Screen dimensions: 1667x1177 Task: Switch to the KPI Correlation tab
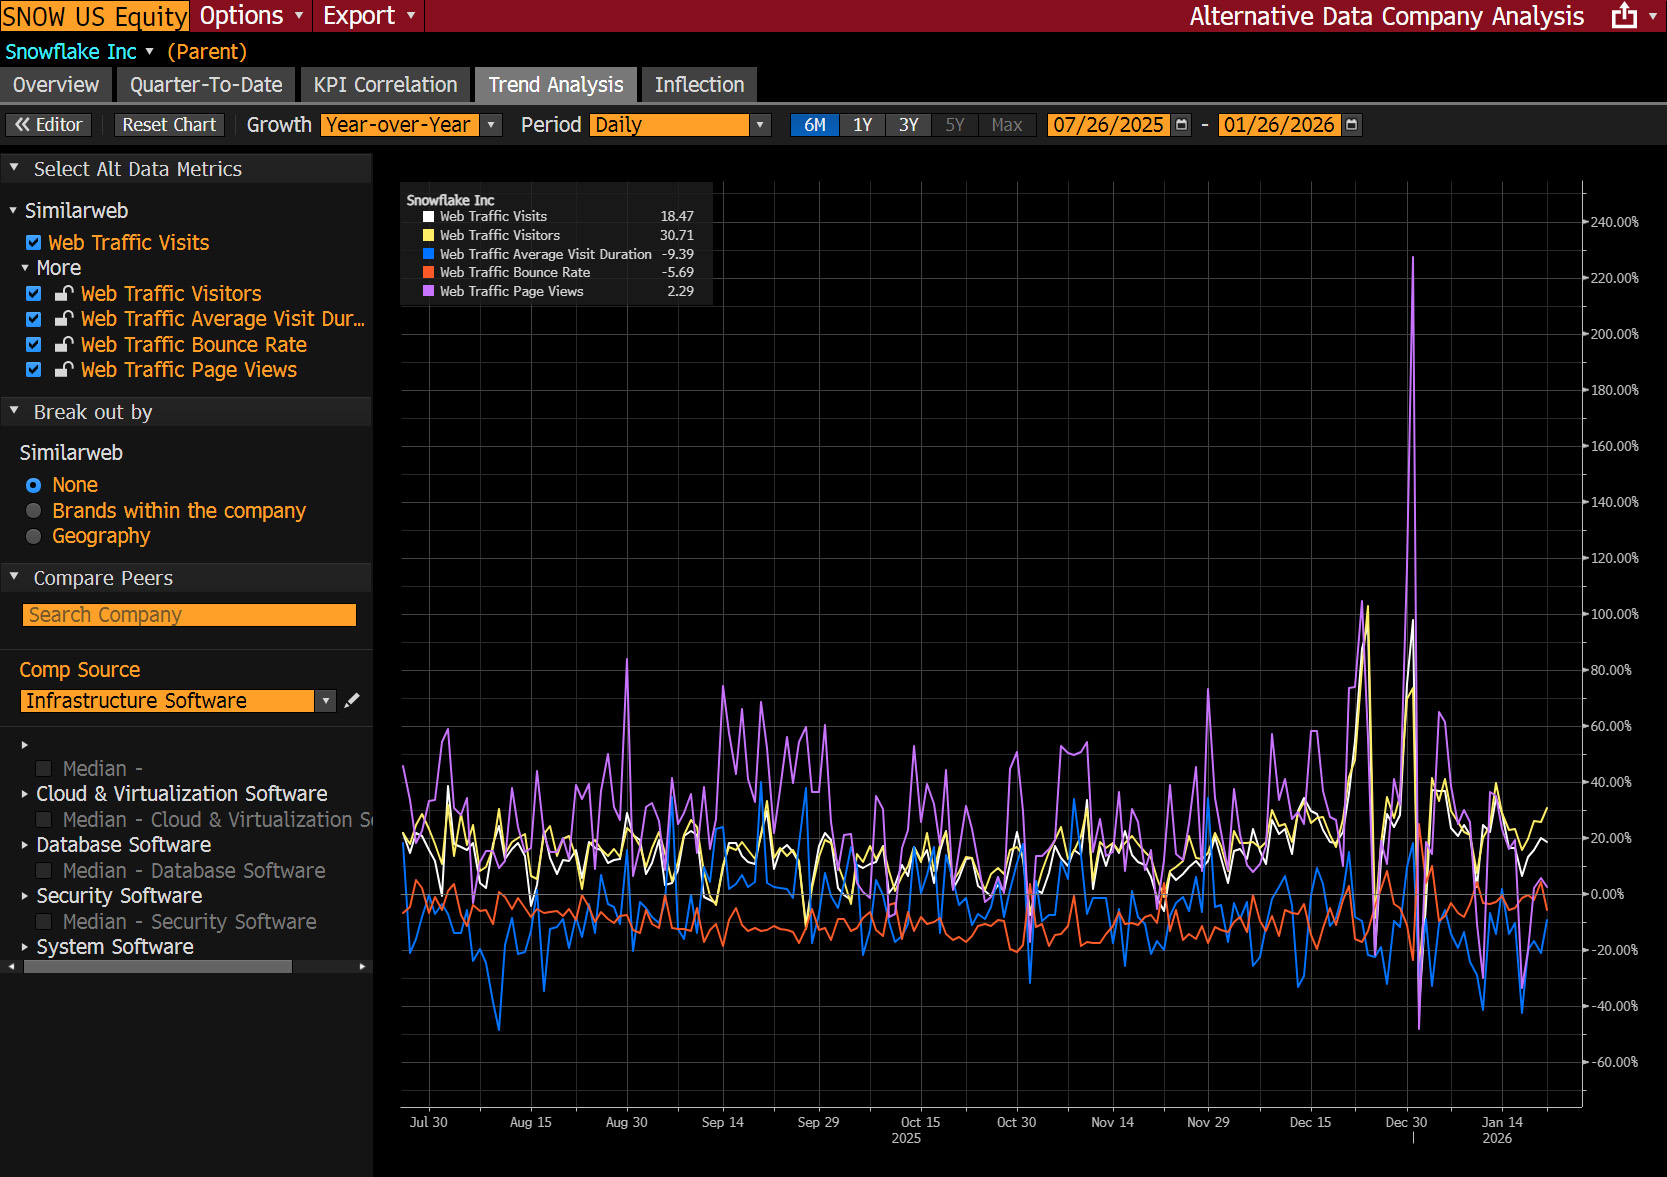click(385, 85)
